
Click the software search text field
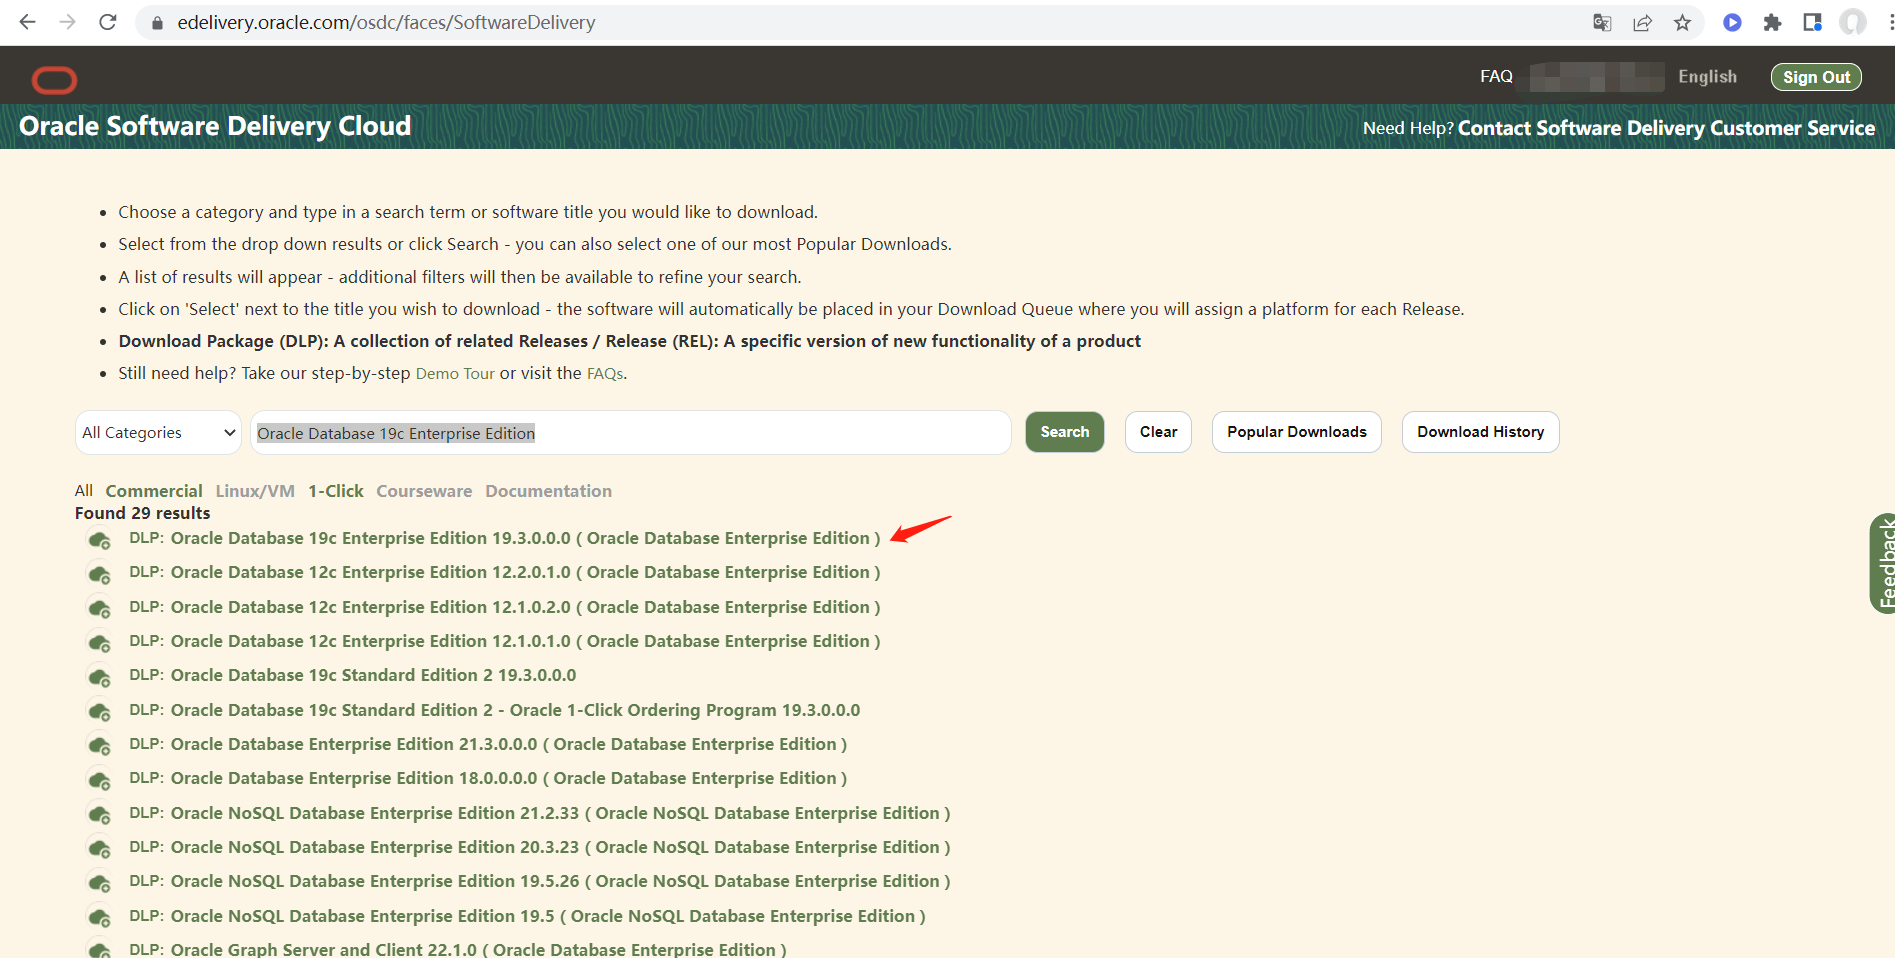(631, 433)
